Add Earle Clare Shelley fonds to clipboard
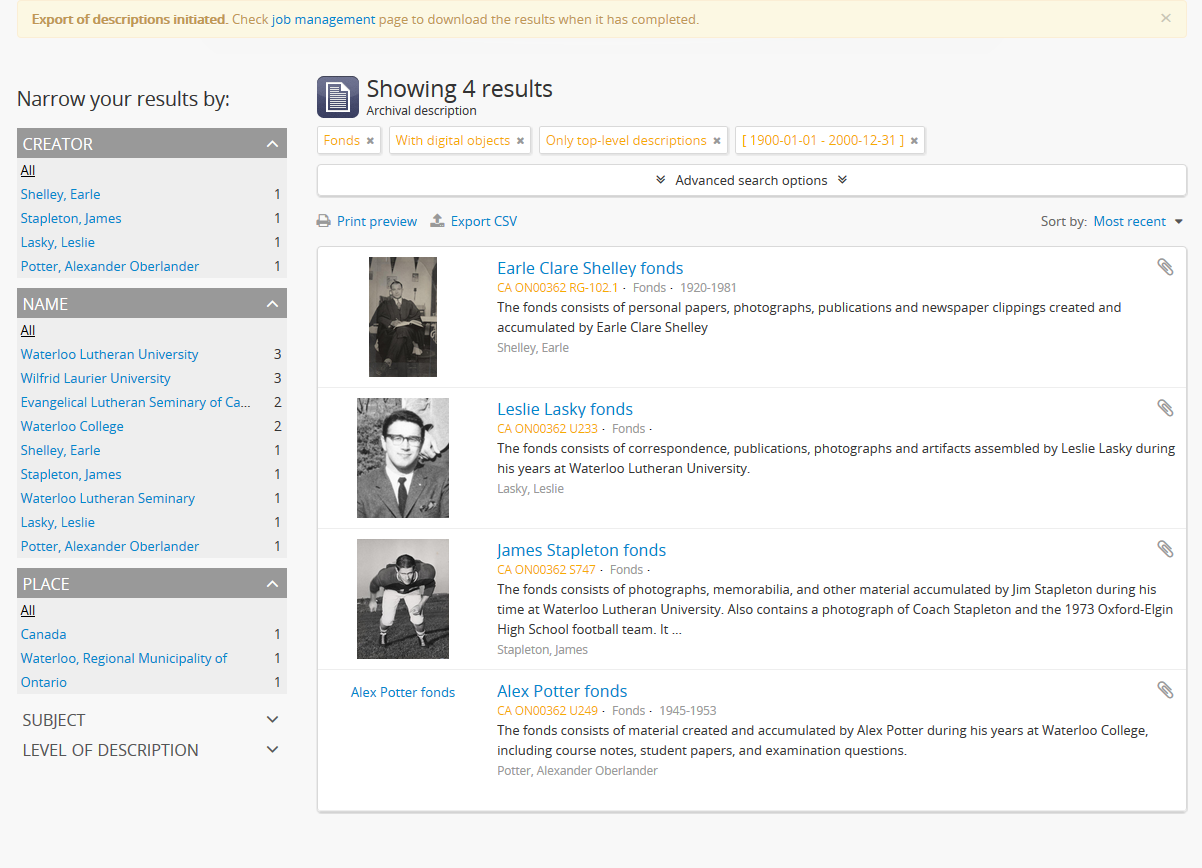Image resolution: width=1202 pixels, height=868 pixels. (1165, 267)
